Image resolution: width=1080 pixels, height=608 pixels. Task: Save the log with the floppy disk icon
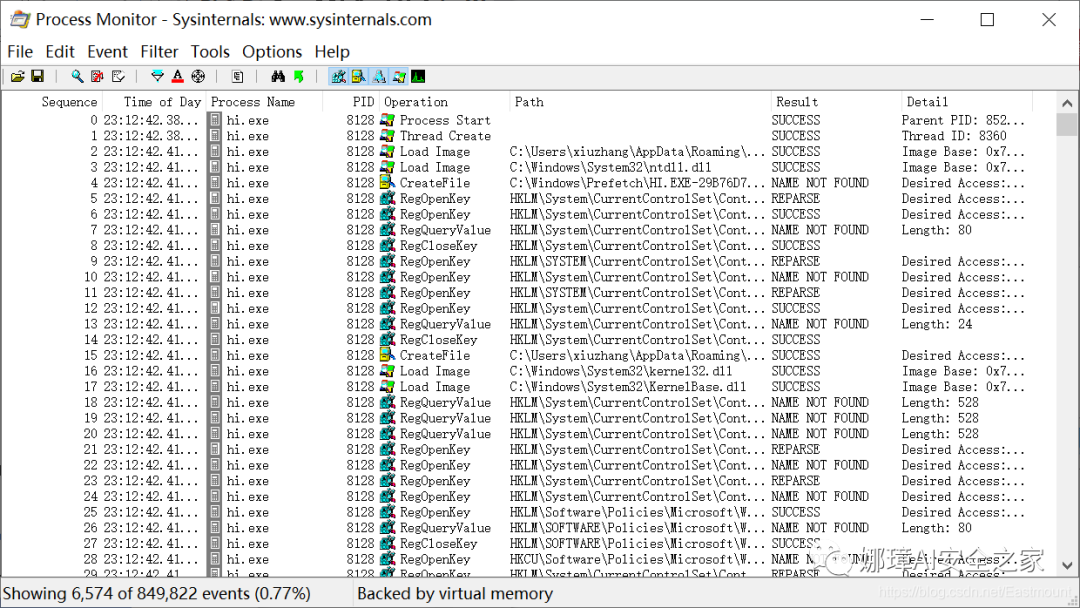coord(38,76)
